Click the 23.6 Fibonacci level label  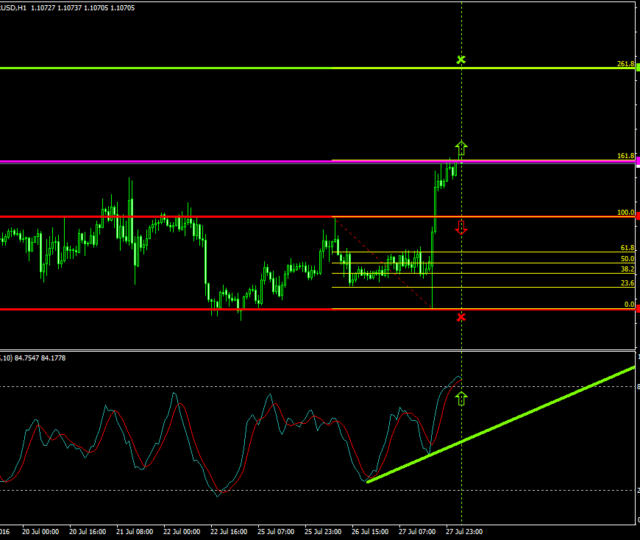627,284
